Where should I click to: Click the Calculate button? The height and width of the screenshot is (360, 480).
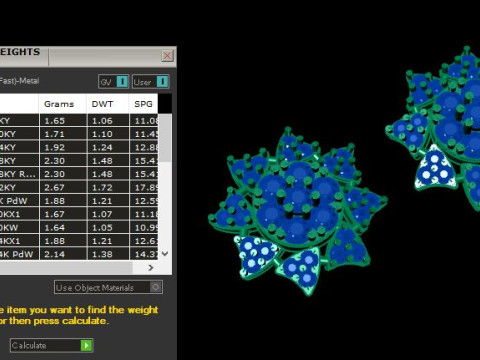[x=52, y=345]
